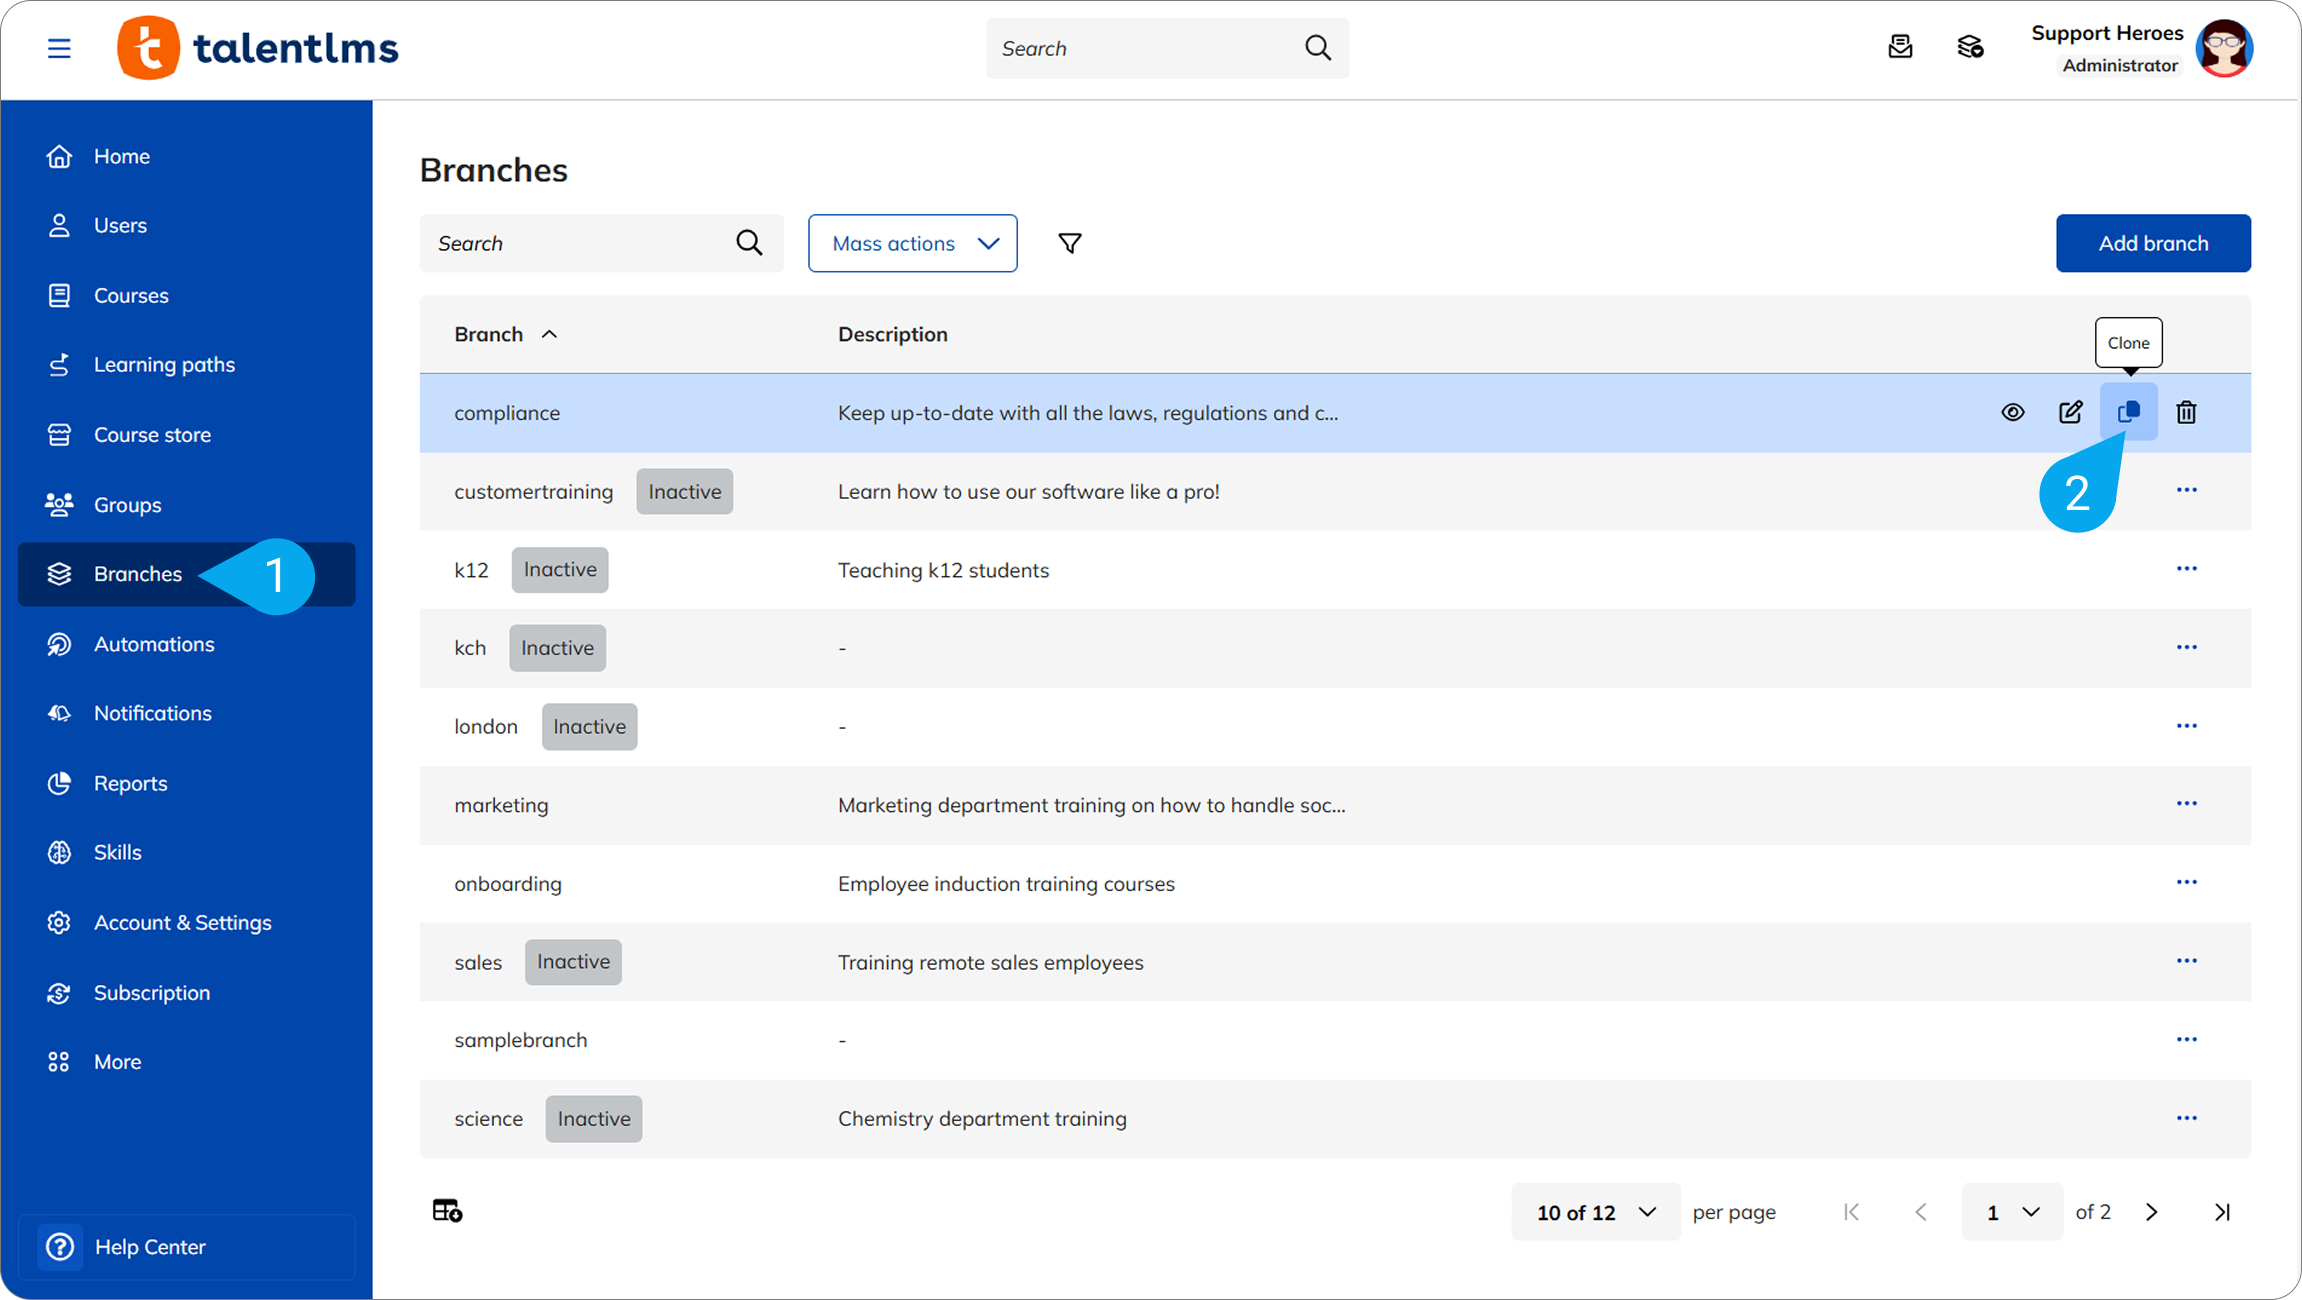The image size is (2302, 1300).
Task: Select the compliance branch name
Action: 507,413
